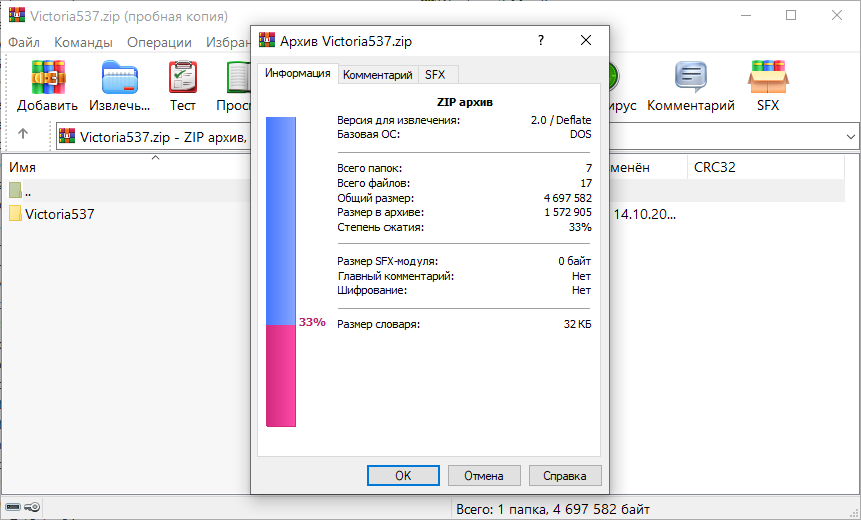Click the 2.0 / Deflate version value
This screenshot has height=520, width=861.
(x=561, y=120)
